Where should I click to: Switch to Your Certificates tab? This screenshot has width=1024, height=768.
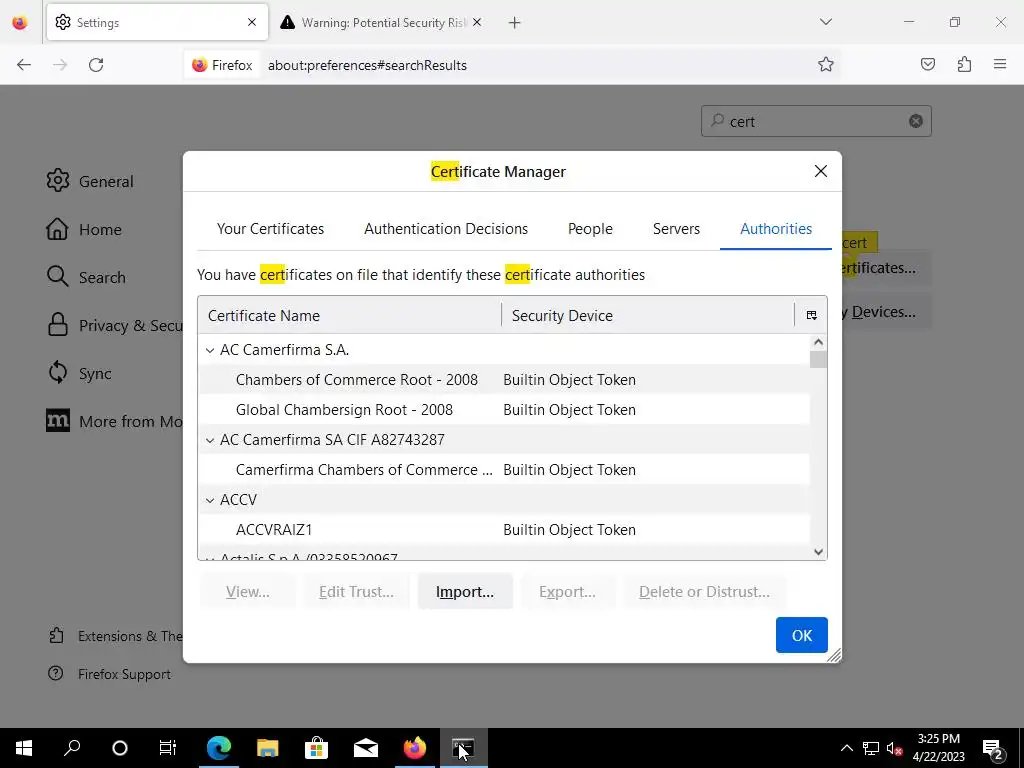click(x=270, y=229)
